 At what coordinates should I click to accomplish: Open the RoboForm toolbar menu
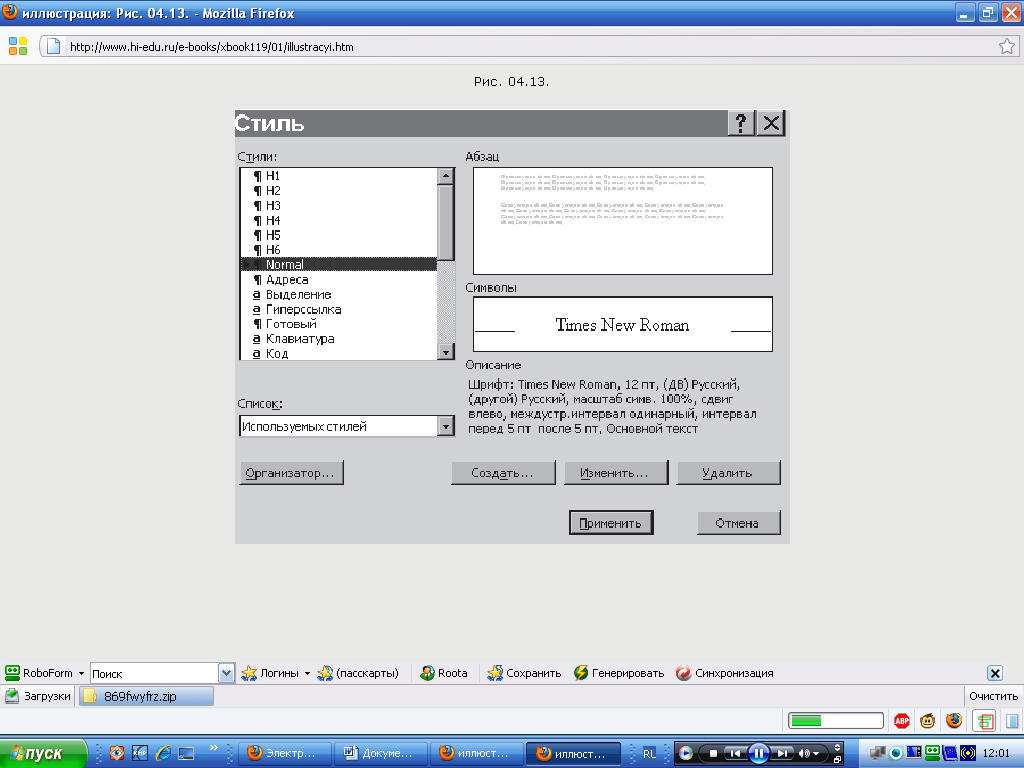coord(44,673)
